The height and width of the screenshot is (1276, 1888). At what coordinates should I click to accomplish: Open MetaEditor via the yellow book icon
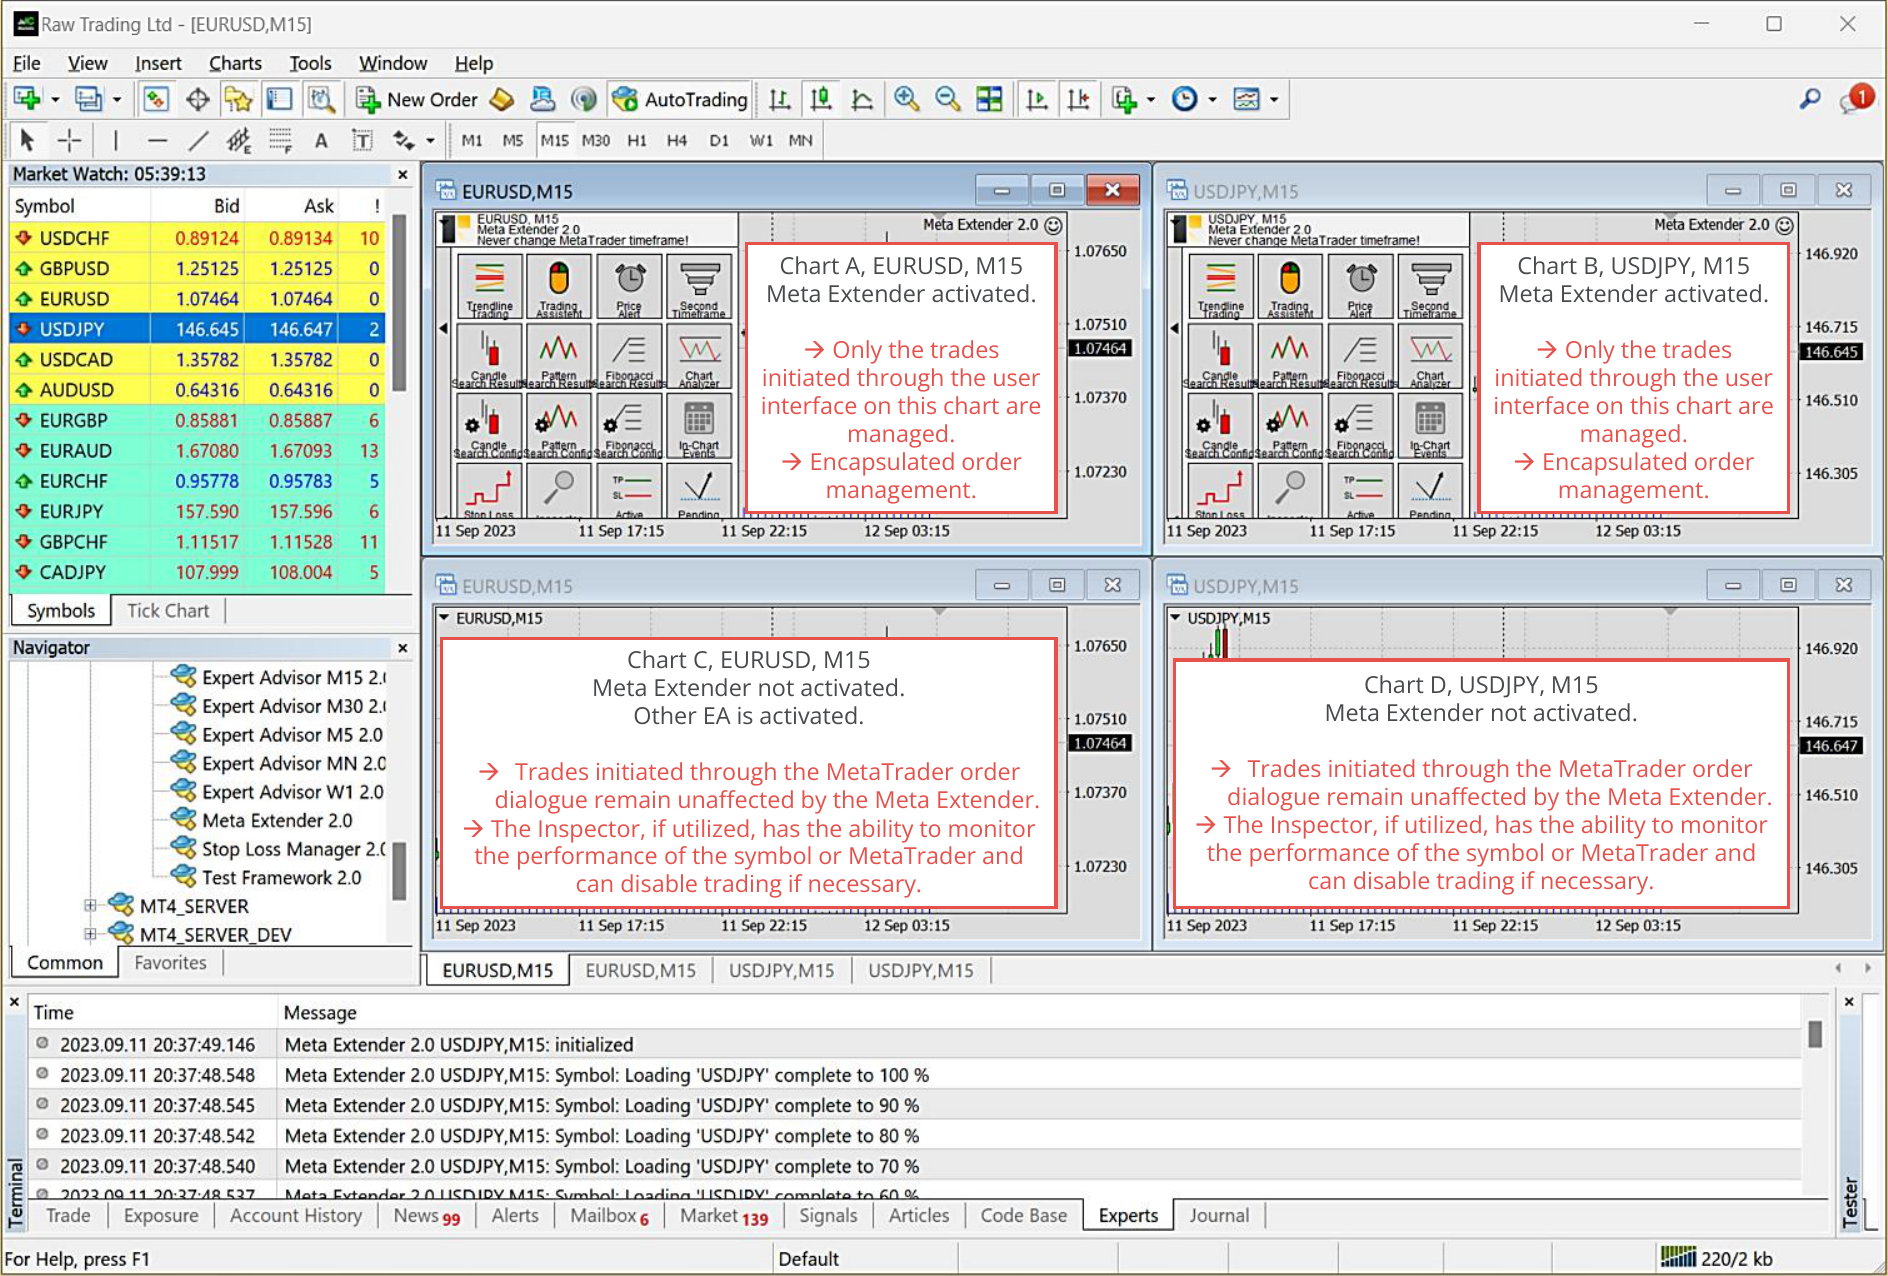[x=502, y=99]
